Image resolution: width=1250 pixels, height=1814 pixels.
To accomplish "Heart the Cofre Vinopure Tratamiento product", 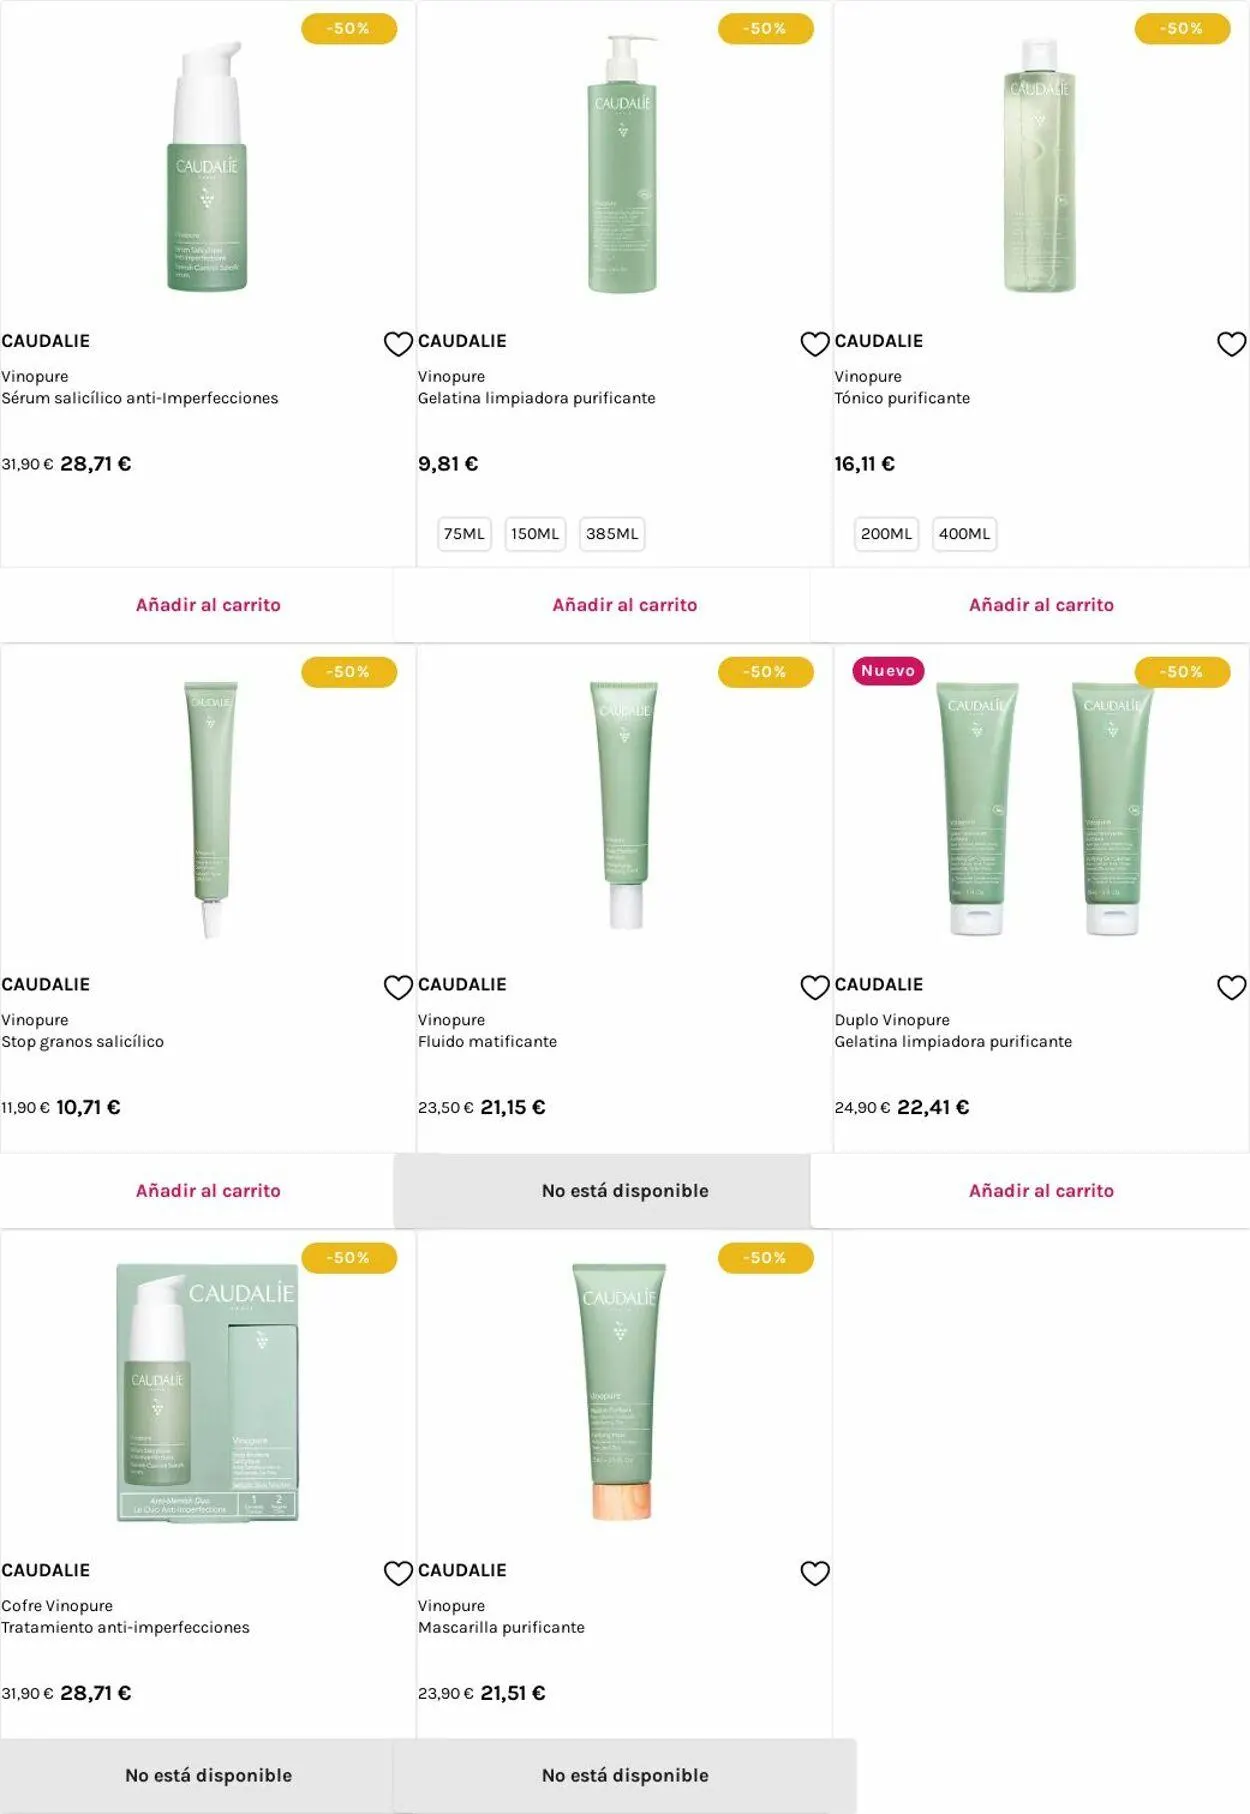I will (398, 1573).
